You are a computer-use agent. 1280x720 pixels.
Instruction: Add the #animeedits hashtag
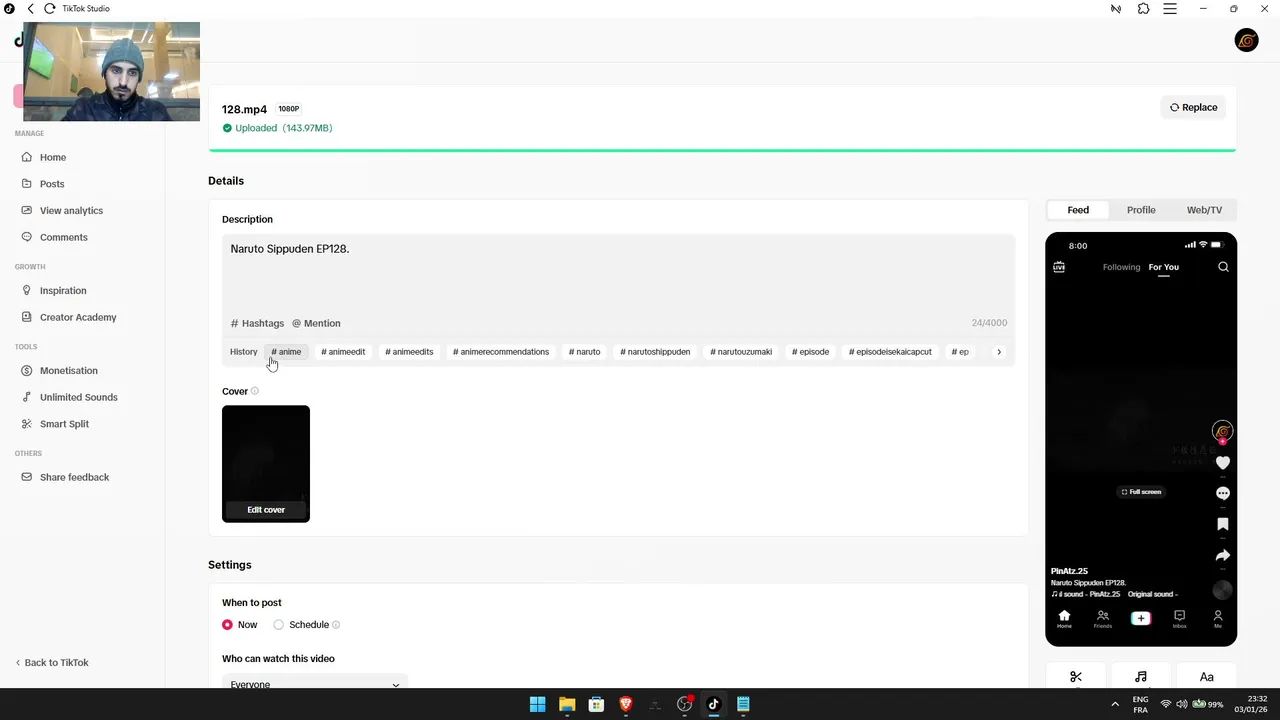pyautogui.click(x=409, y=352)
